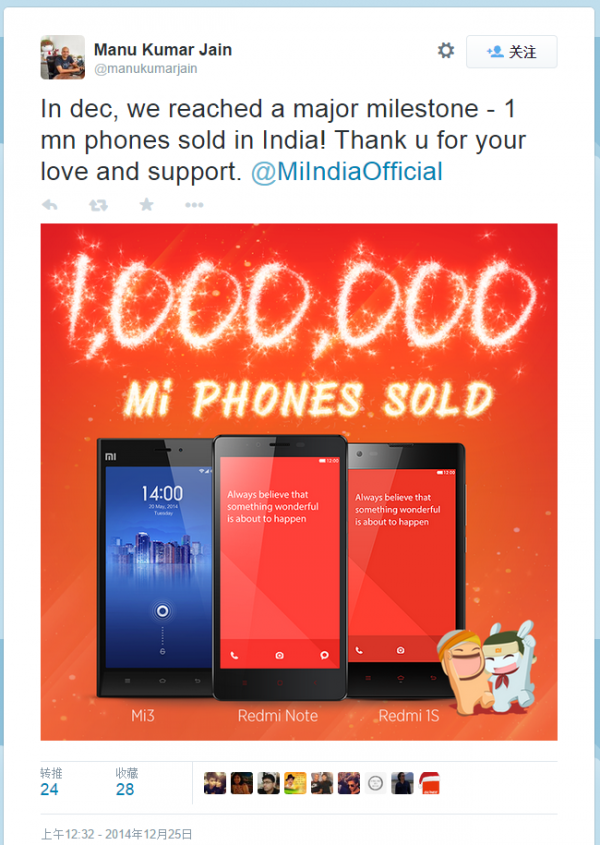Select the yellow-green avatar in the row

[x=295, y=783]
